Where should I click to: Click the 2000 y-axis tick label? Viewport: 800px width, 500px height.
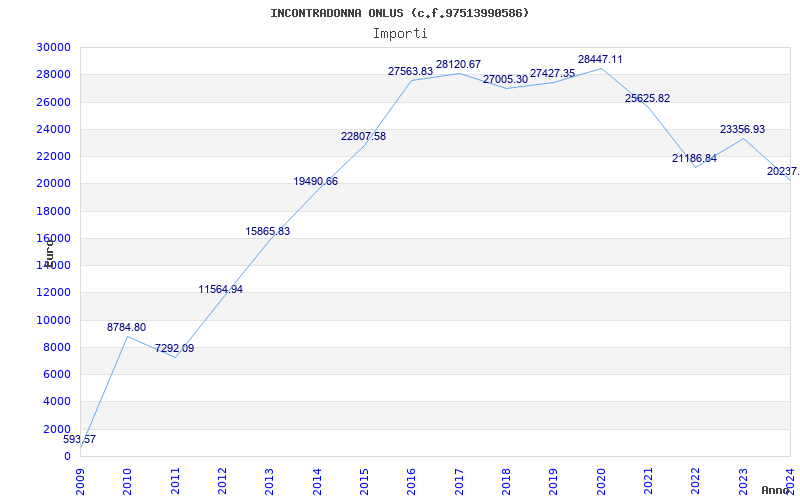57,429
